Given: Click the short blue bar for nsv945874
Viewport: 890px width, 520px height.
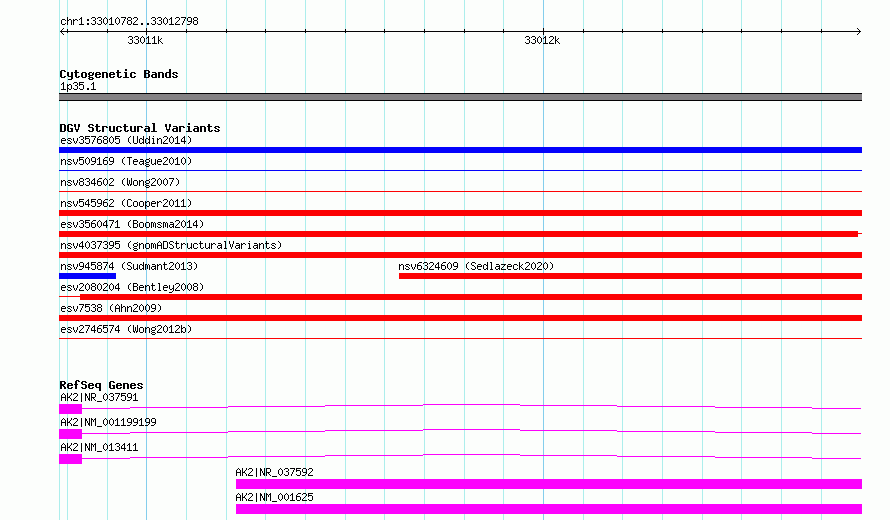Looking at the screenshot, I should click(x=87, y=276).
